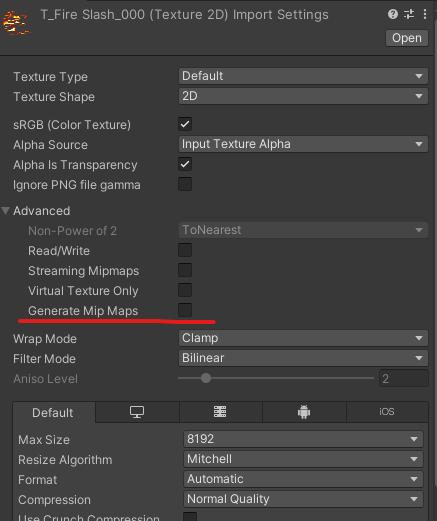The height and width of the screenshot is (521, 437).
Task: Switch to the Android platform tab
Action: tap(304, 412)
